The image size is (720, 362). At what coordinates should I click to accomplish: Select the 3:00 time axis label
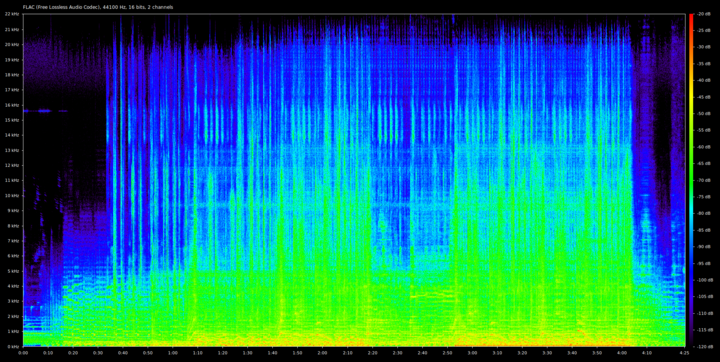(x=472, y=353)
